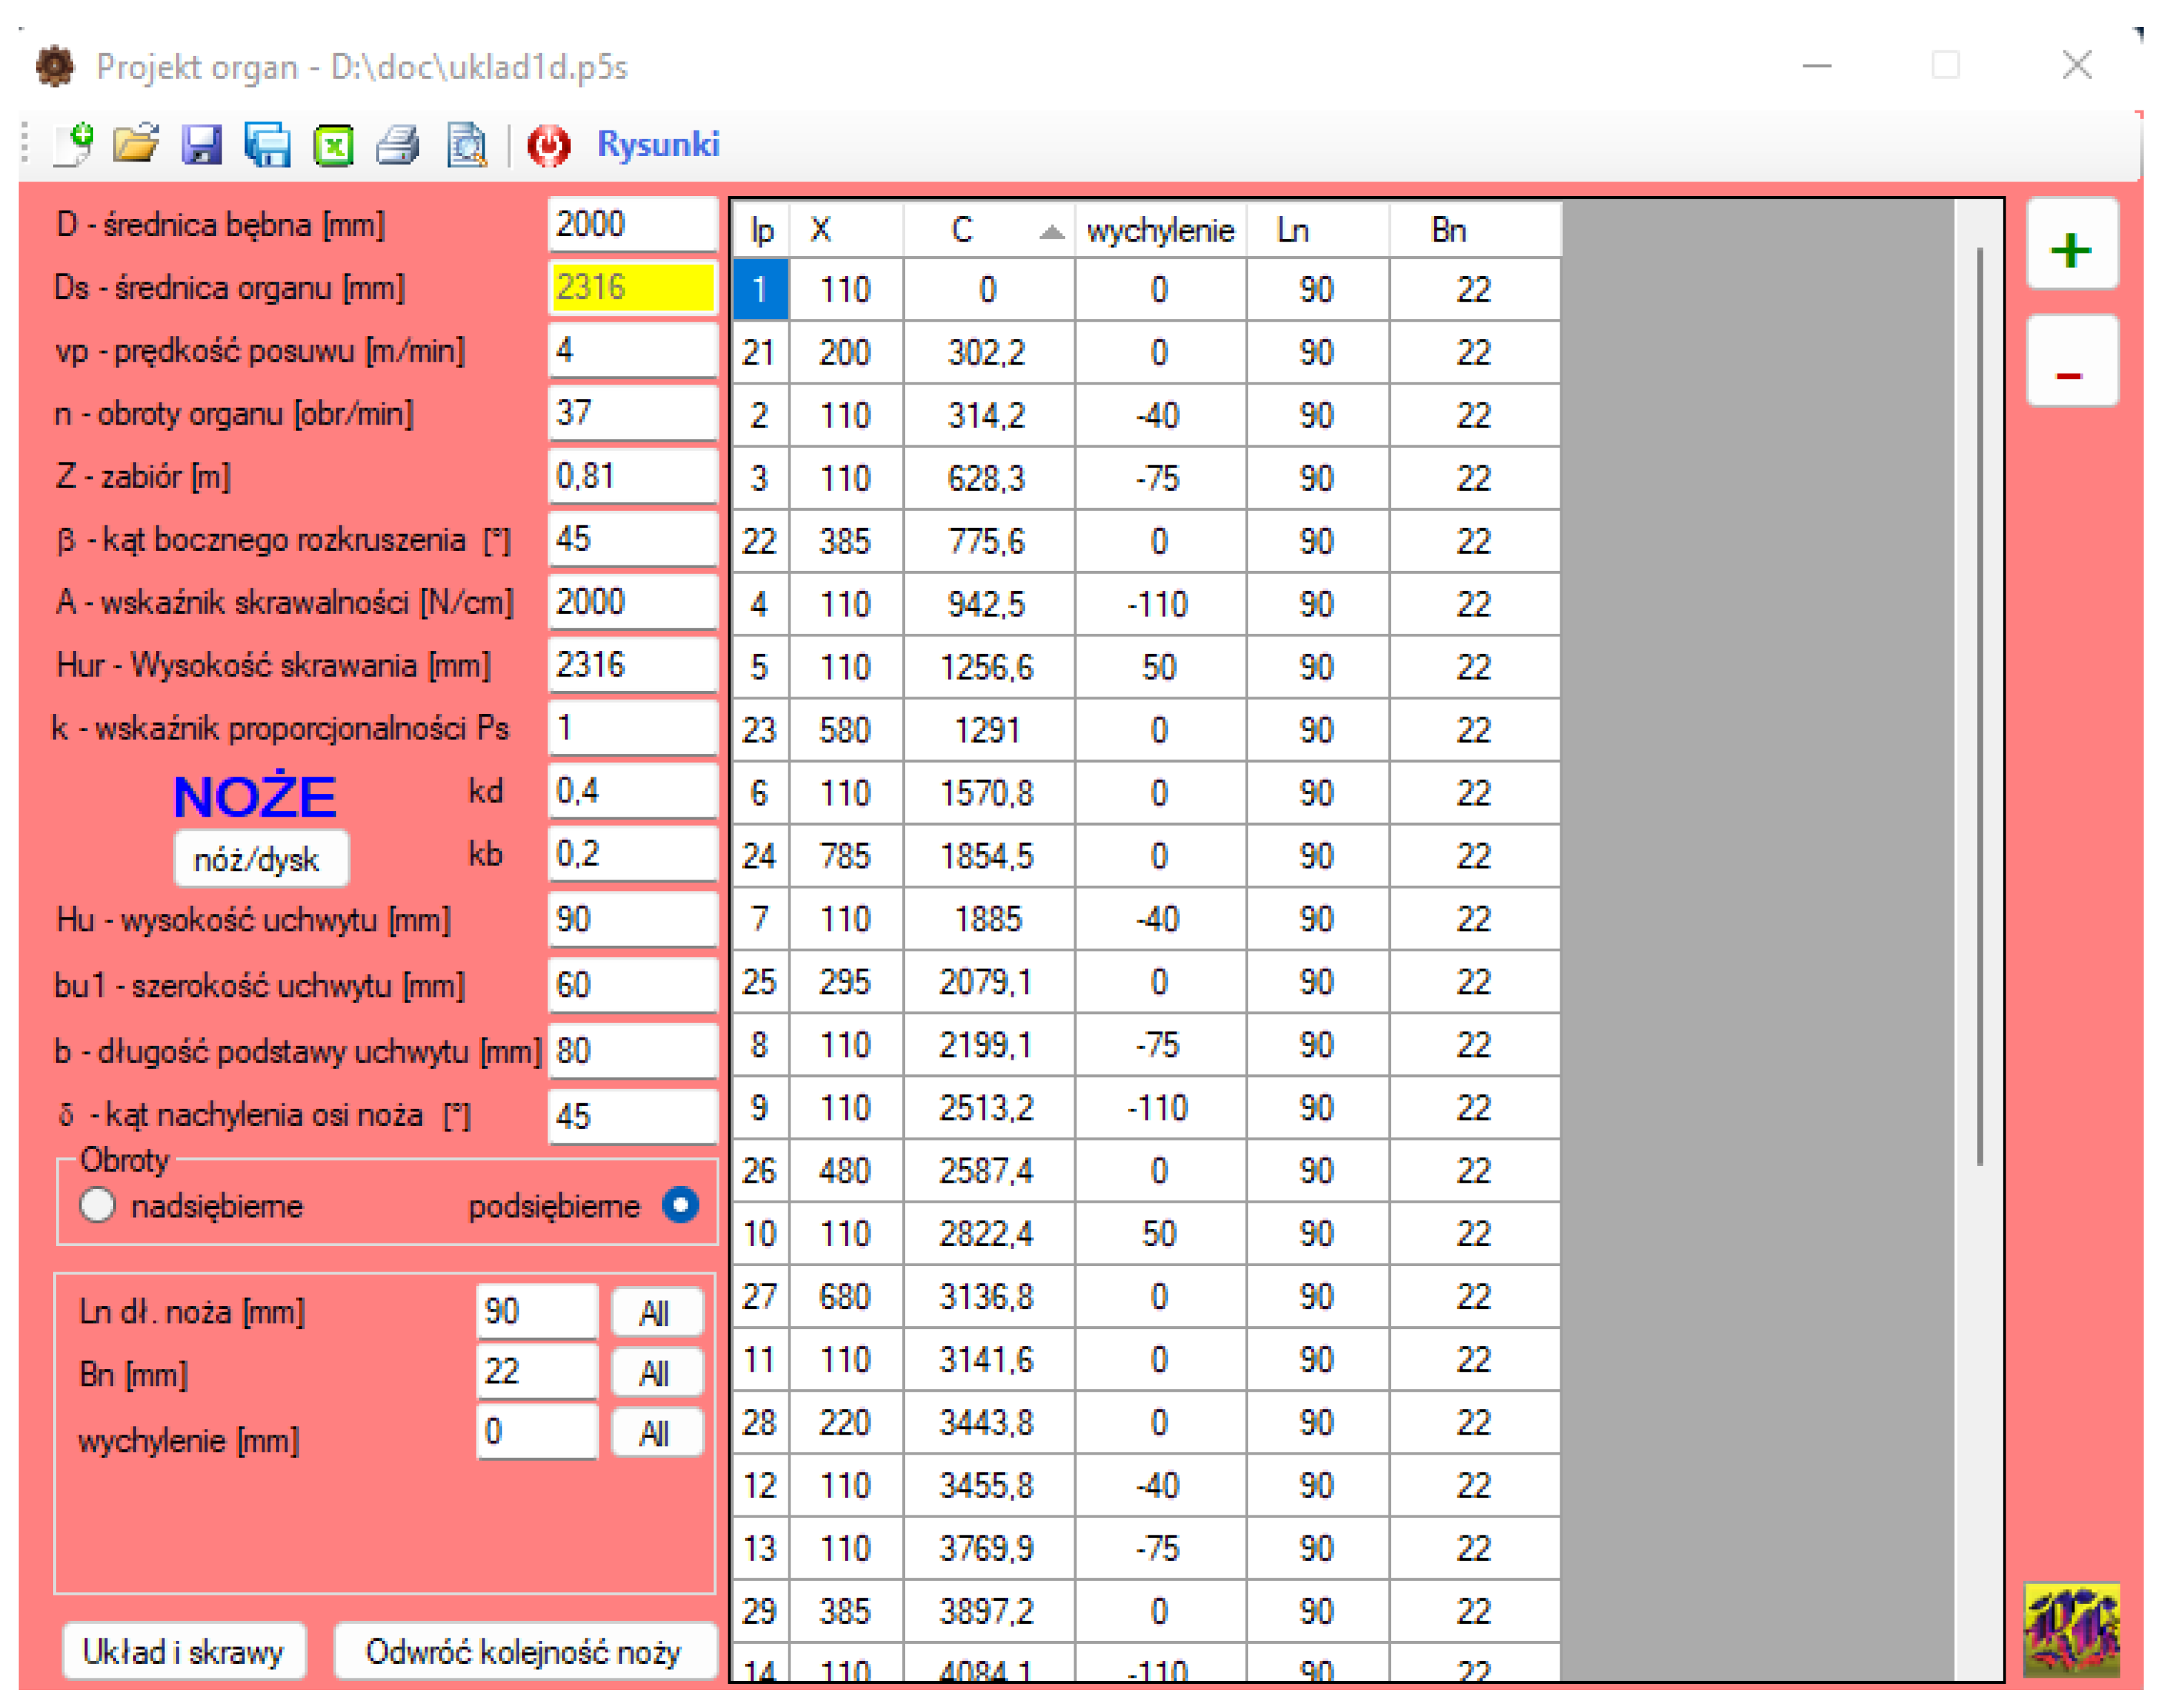Click the Save All double floppy icon
Viewport: 2163px width, 1708px height.
pos(267,145)
